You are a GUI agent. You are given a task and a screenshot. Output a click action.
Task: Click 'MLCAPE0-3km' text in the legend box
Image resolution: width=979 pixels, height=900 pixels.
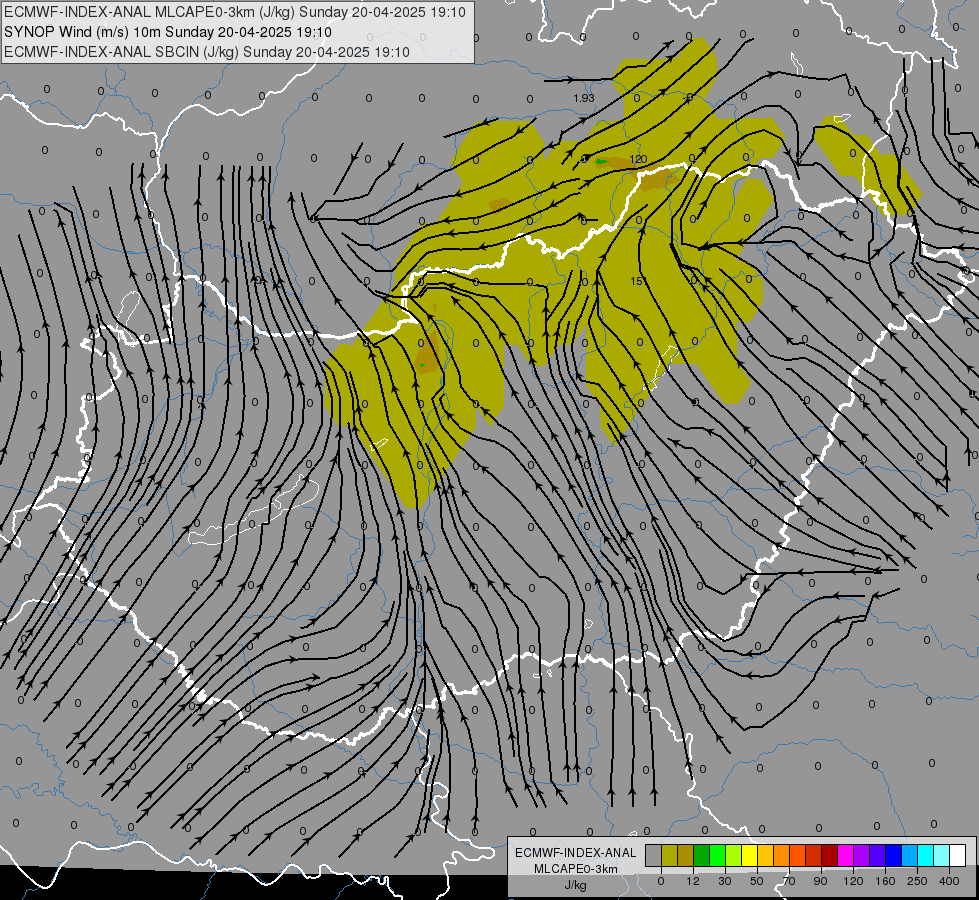click(x=575, y=869)
